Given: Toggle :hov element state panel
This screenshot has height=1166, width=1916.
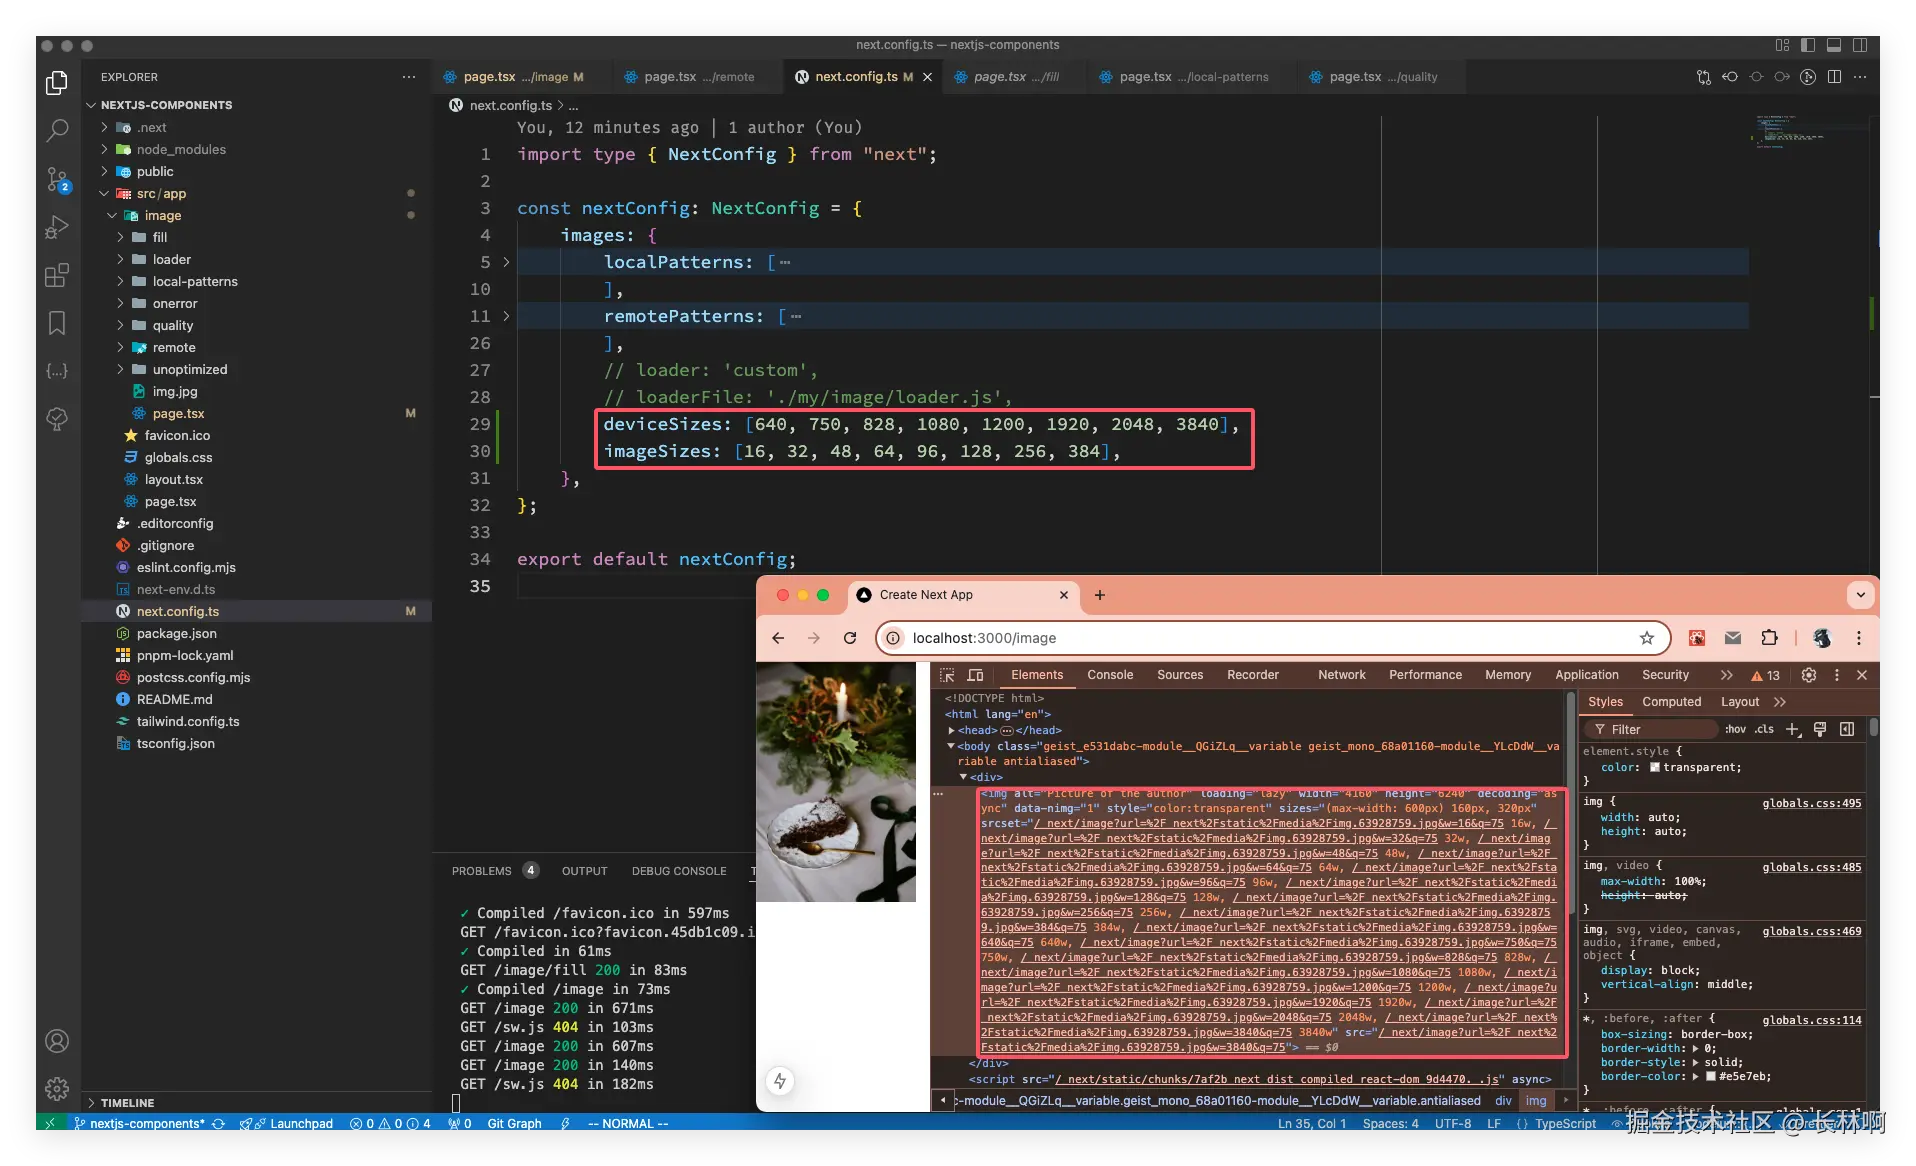Looking at the screenshot, I should (1735, 729).
